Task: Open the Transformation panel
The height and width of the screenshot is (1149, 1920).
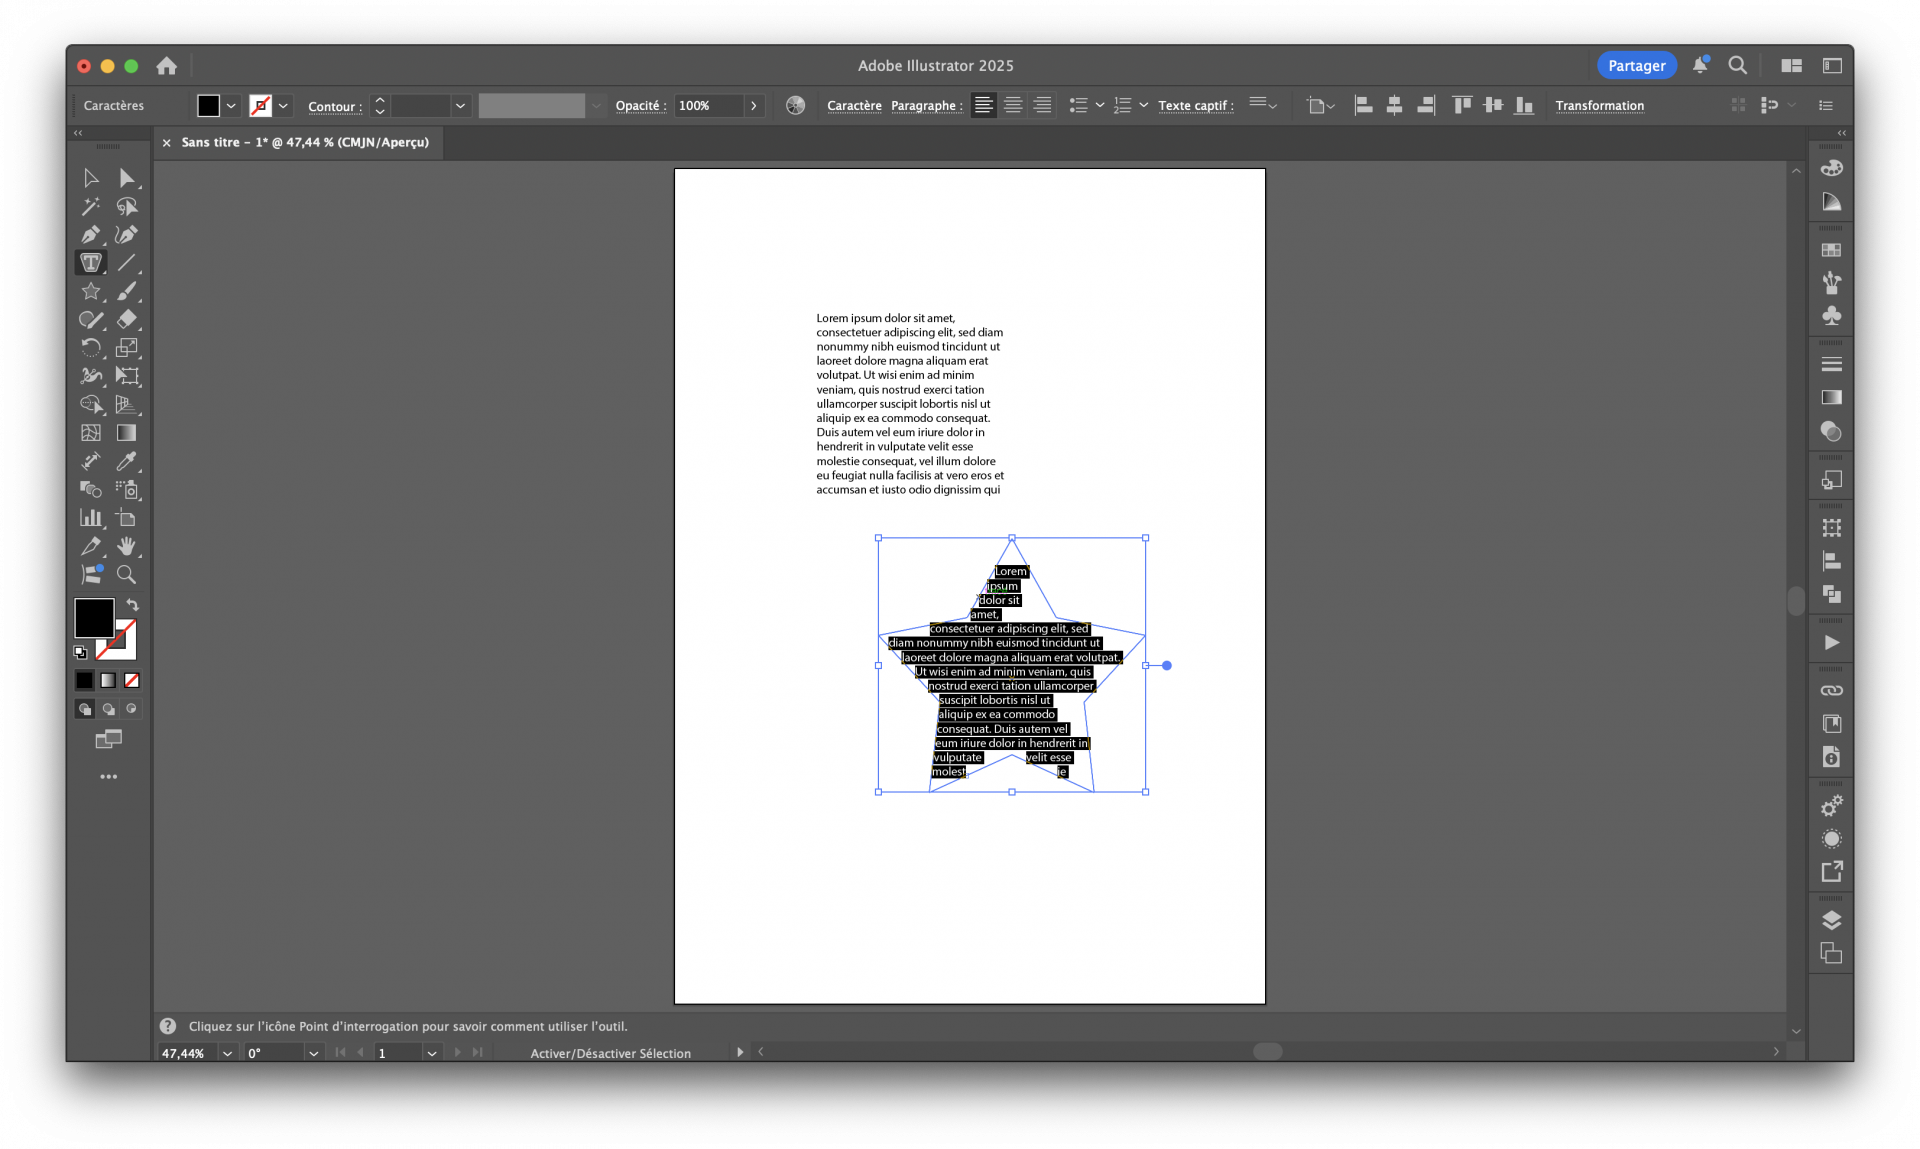Action: [1599, 105]
